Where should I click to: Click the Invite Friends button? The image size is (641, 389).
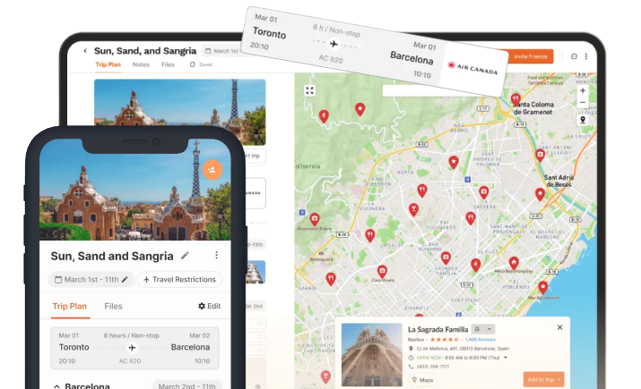(x=530, y=56)
